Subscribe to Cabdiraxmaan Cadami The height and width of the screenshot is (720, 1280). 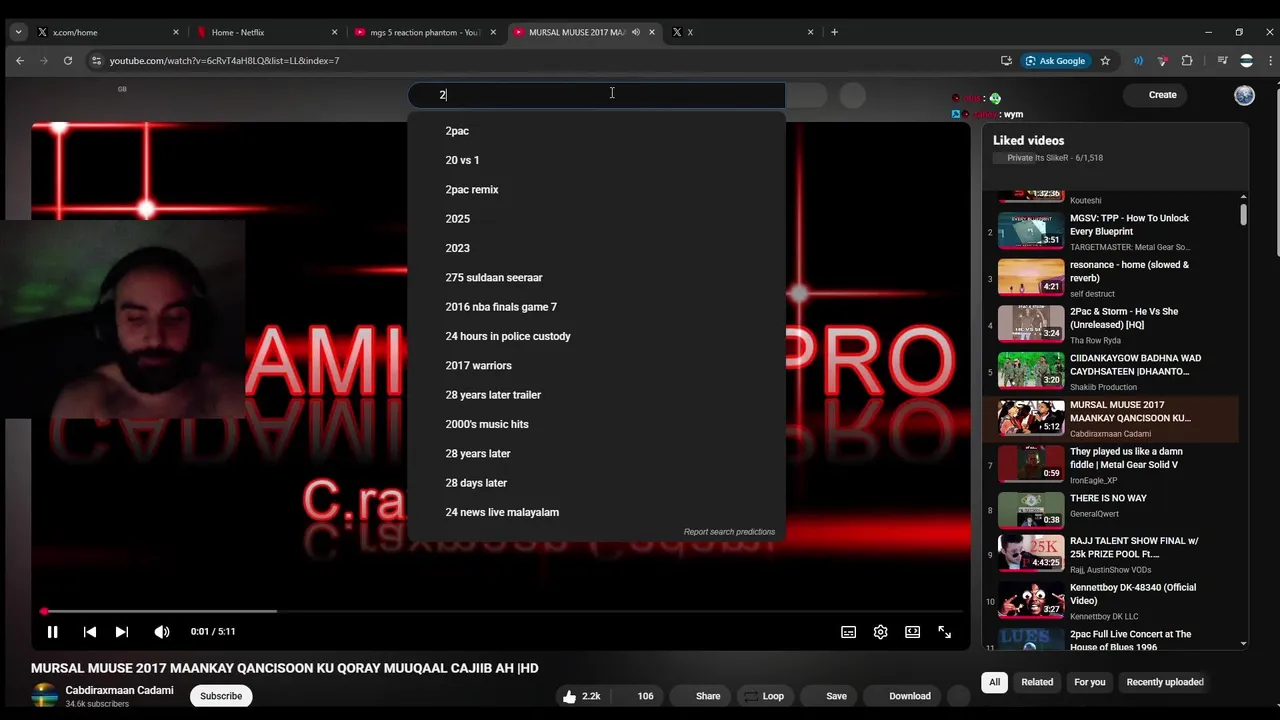click(221, 696)
